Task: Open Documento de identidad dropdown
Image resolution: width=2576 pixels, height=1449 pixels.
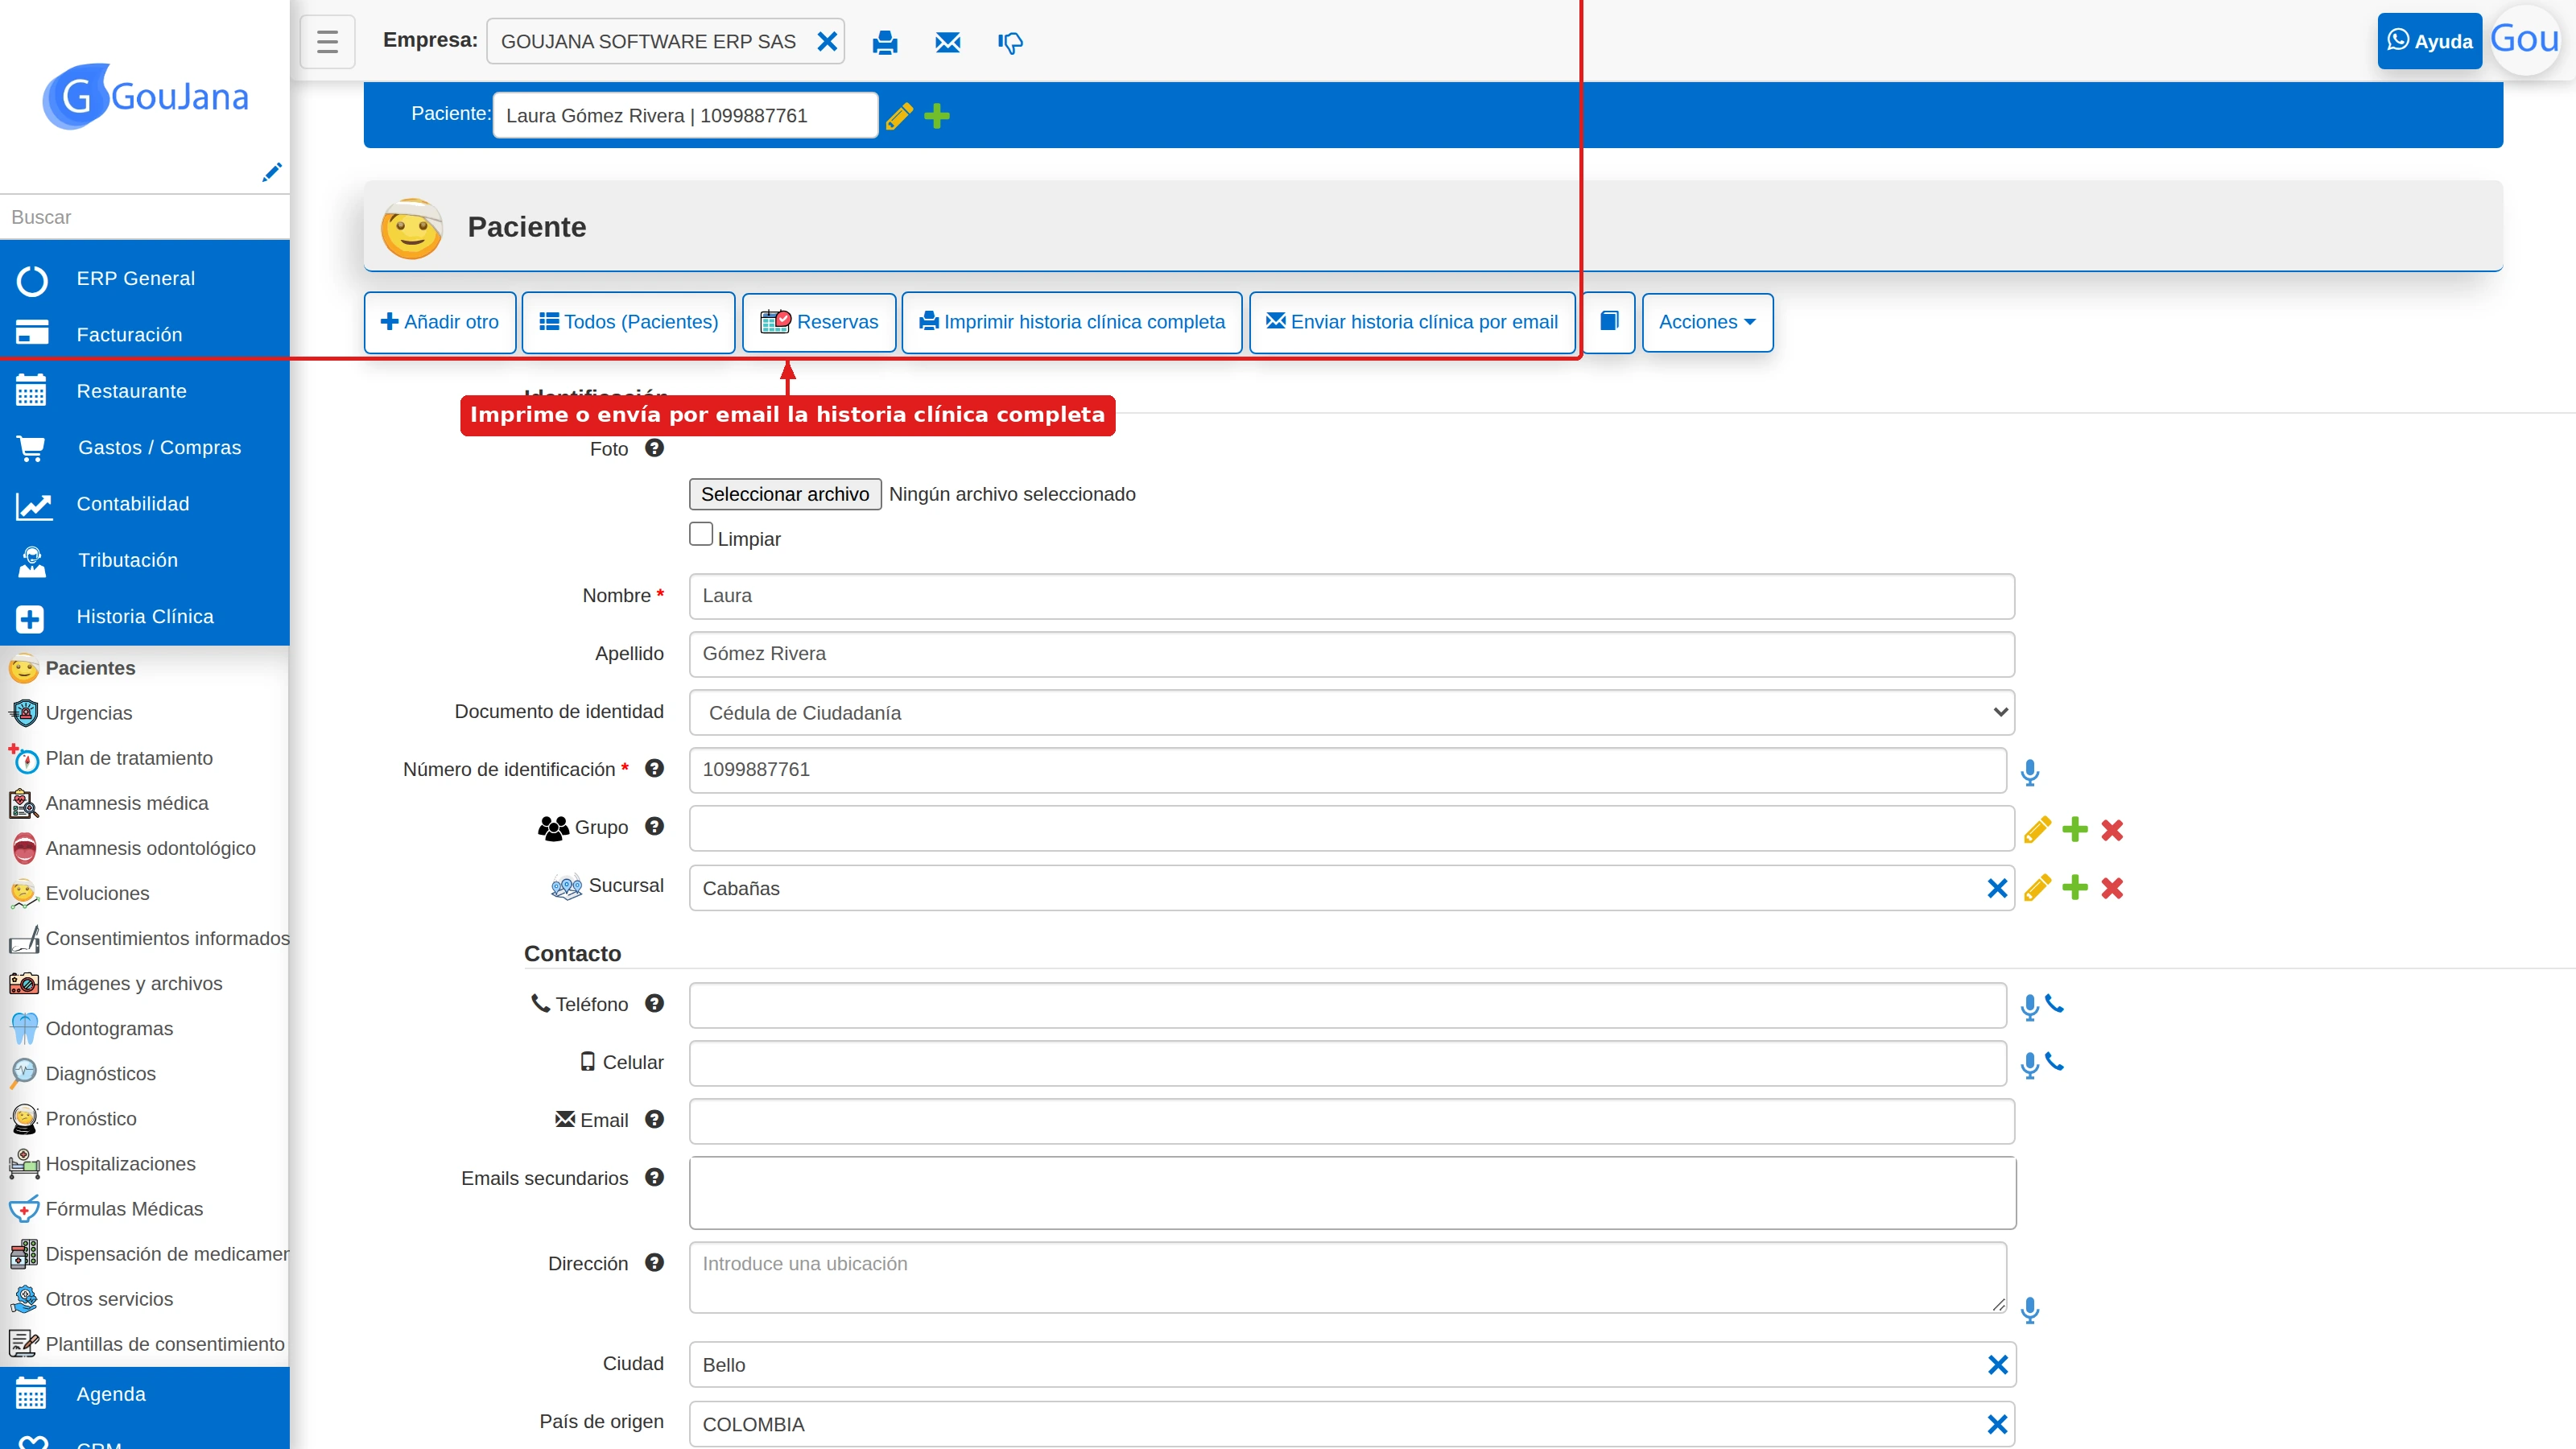Action: (x=1352, y=713)
